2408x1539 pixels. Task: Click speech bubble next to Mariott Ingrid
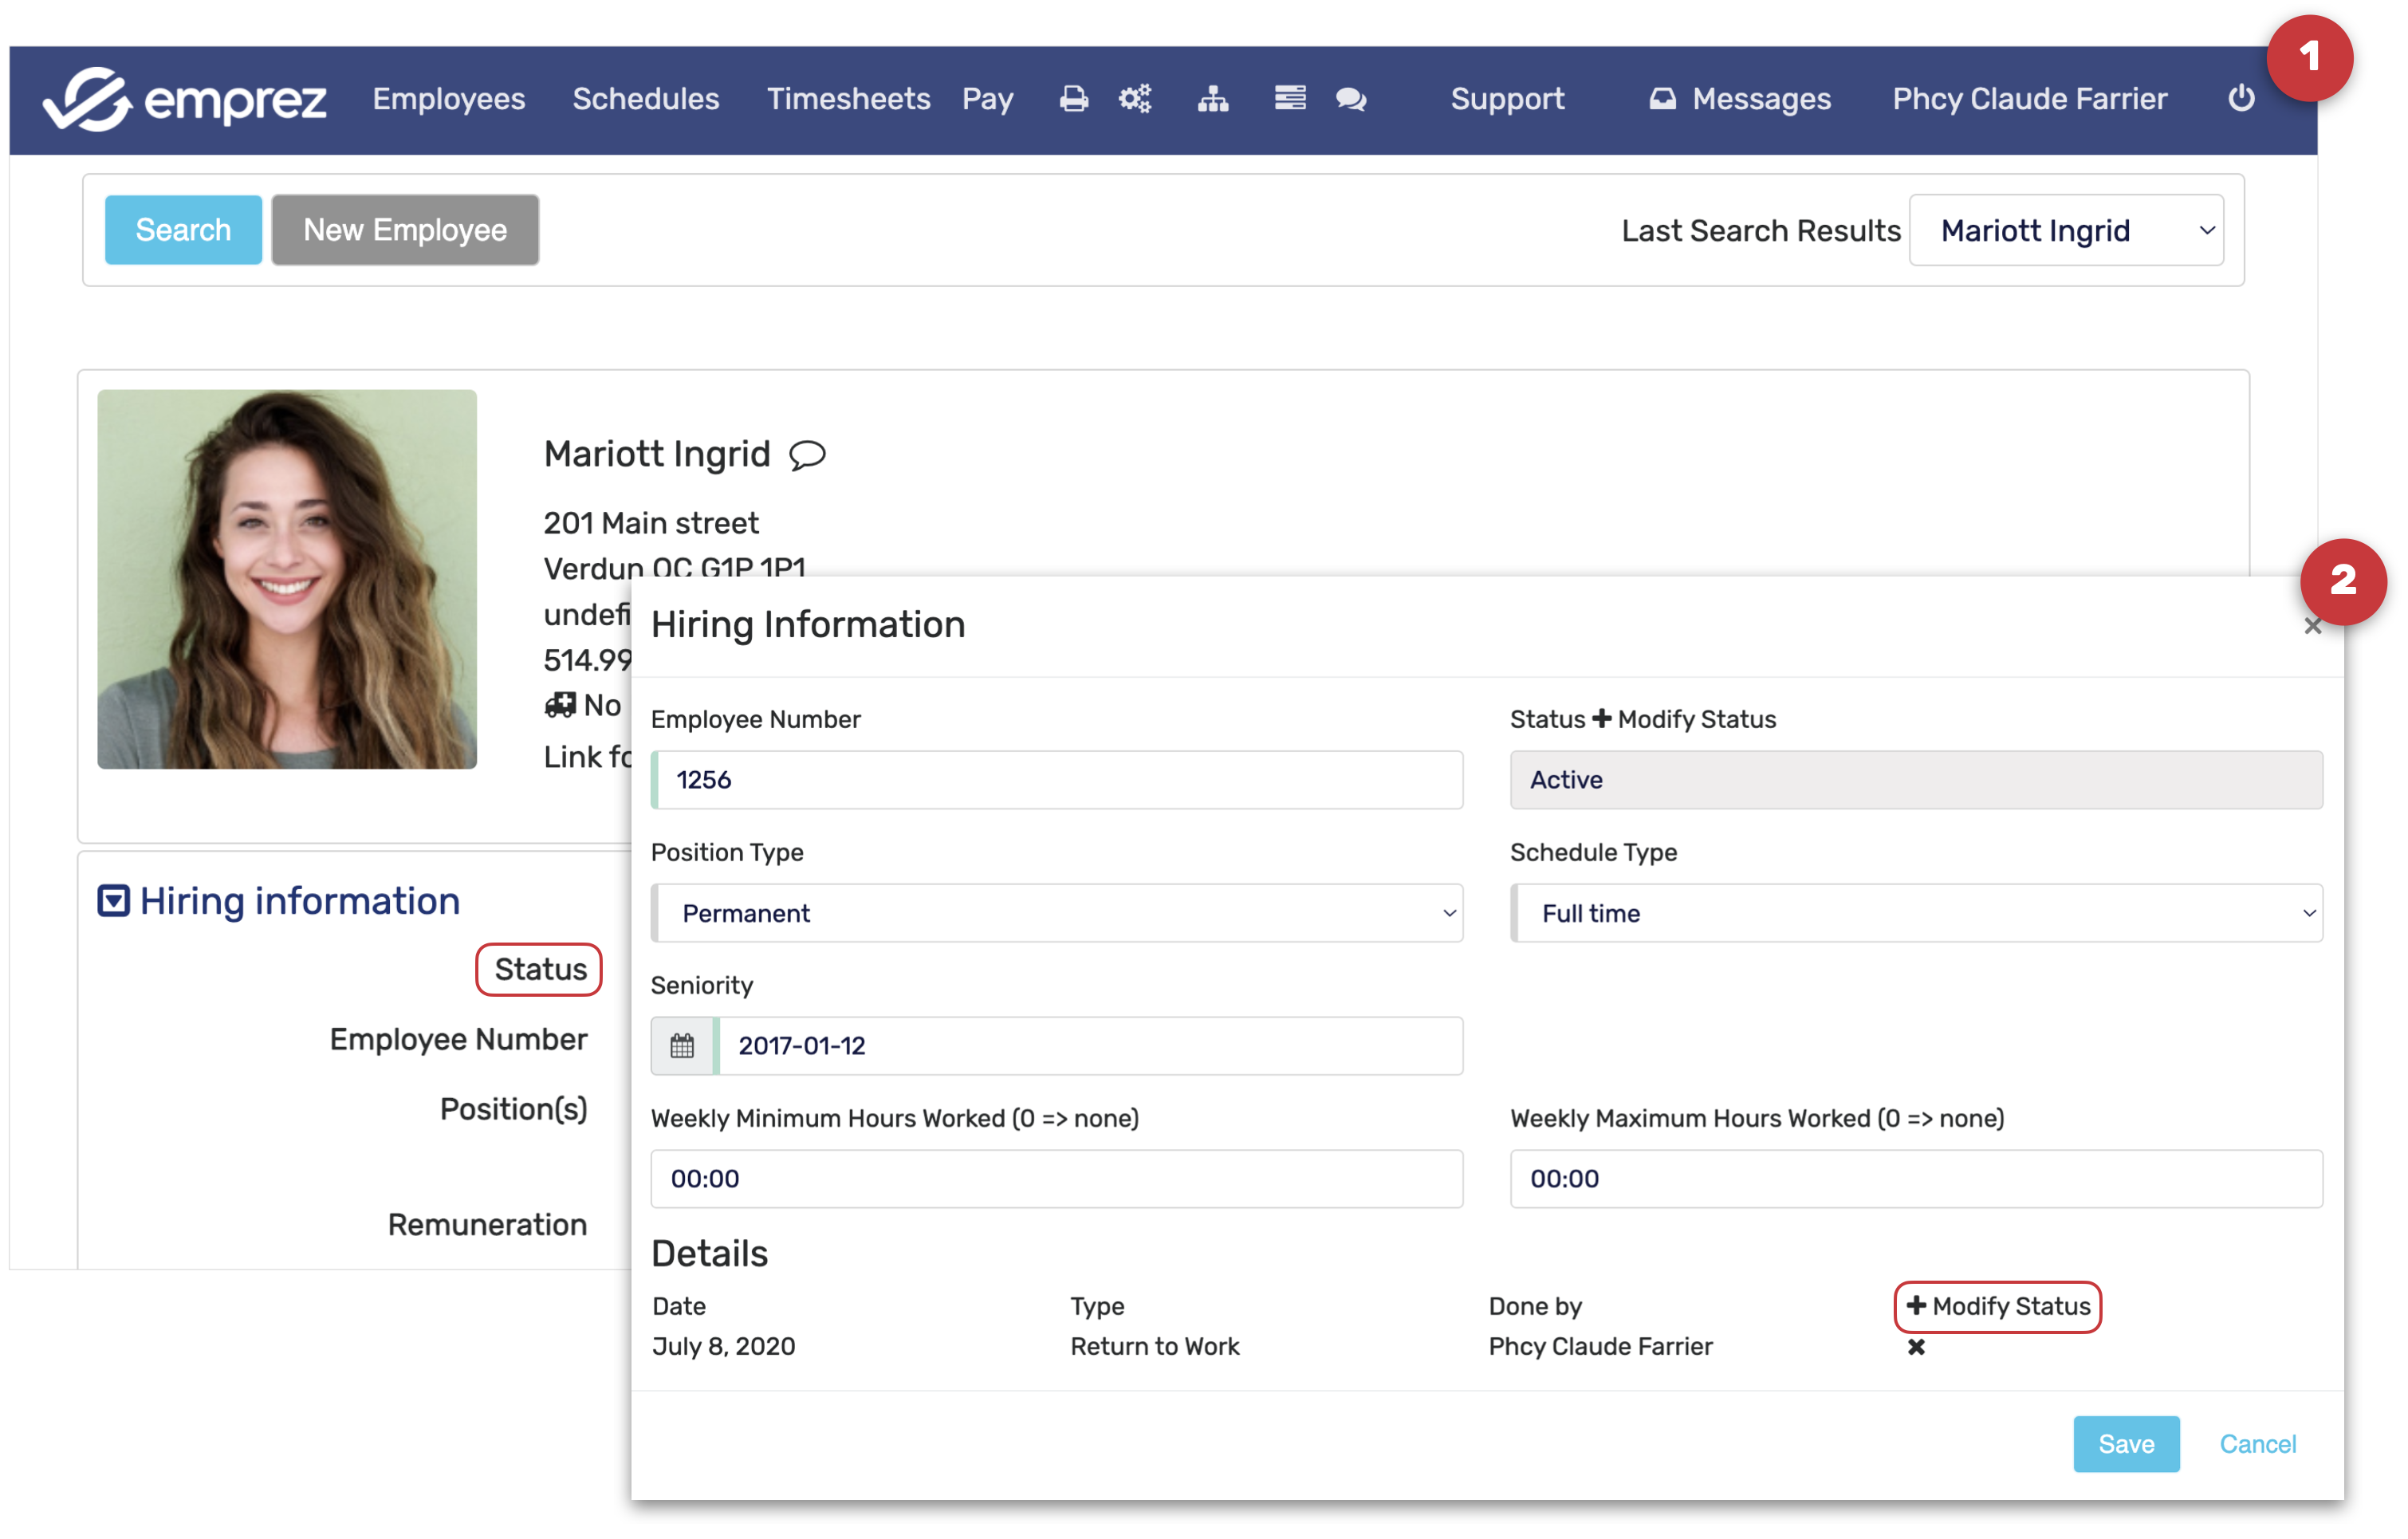point(807,455)
